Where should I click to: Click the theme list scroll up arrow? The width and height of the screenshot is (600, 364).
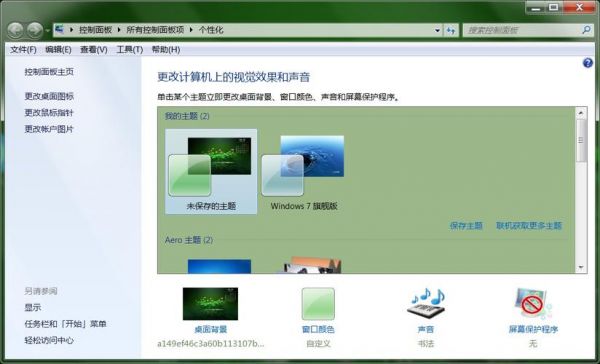(x=581, y=113)
